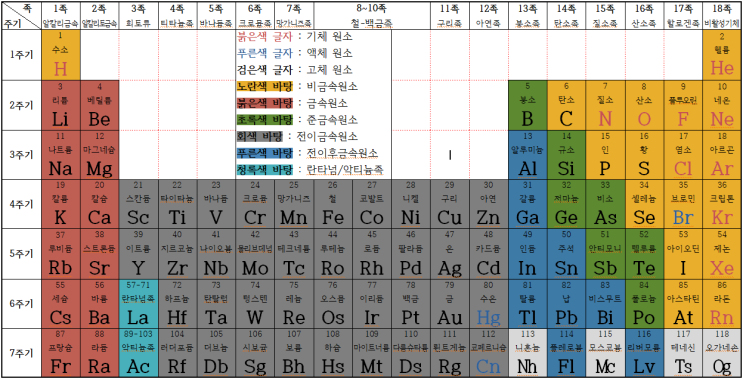Click the copper cell Cu
This screenshot has width=743, height=379.
450,204
